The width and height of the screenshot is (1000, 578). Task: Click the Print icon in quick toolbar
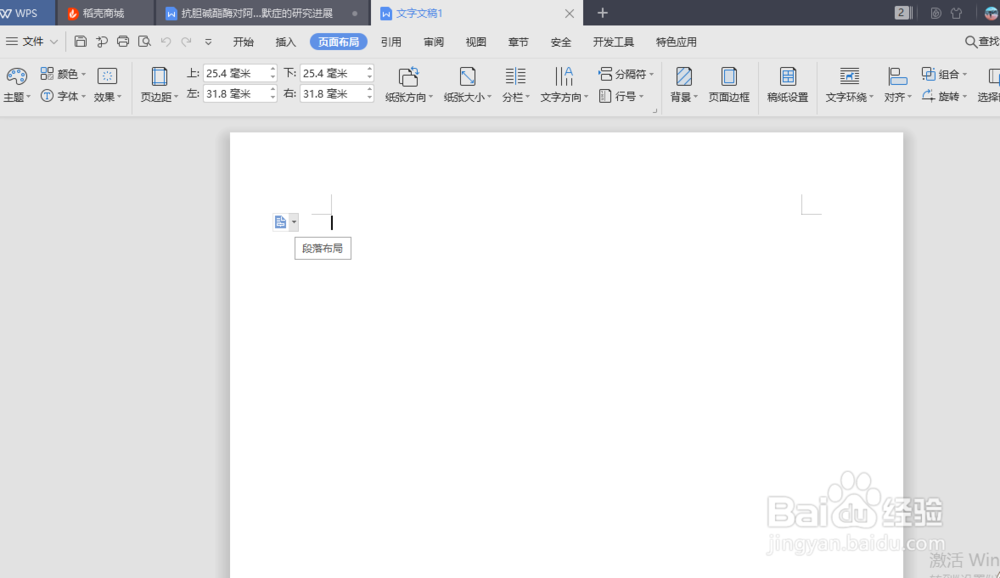point(123,41)
